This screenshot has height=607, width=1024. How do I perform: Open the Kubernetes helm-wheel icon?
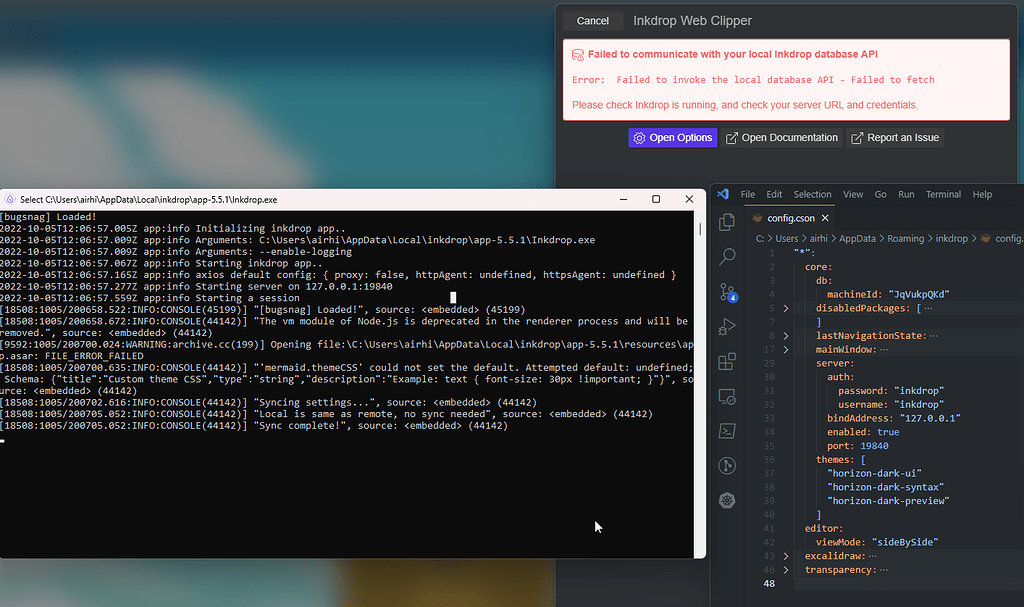[x=728, y=500]
